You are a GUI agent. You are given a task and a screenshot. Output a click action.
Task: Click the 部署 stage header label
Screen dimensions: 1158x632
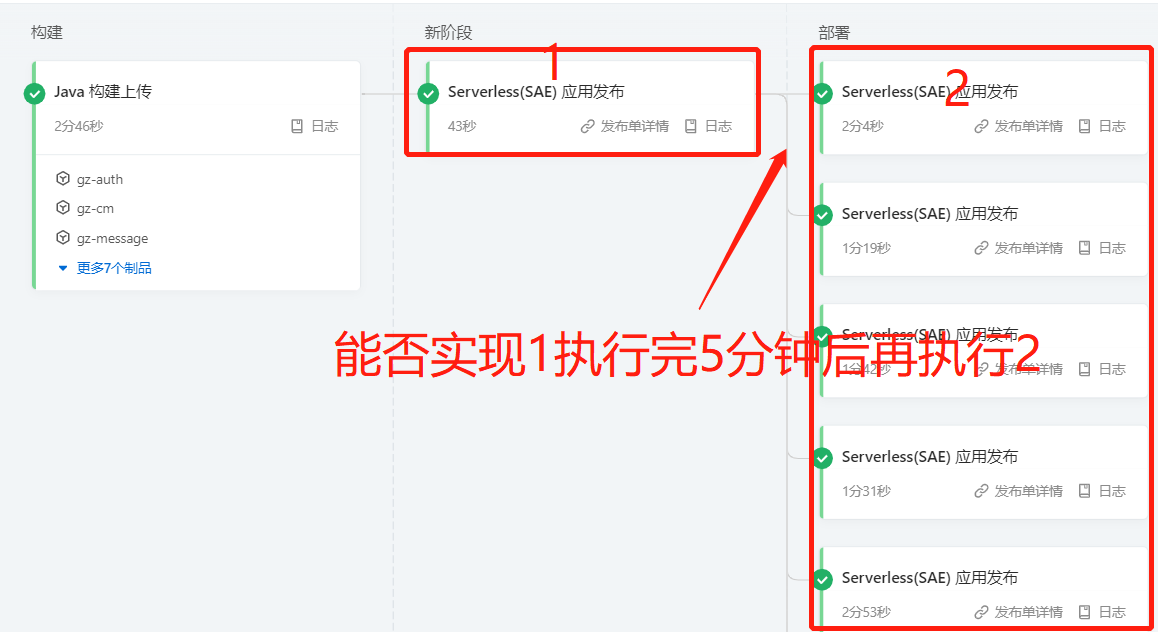tap(834, 32)
